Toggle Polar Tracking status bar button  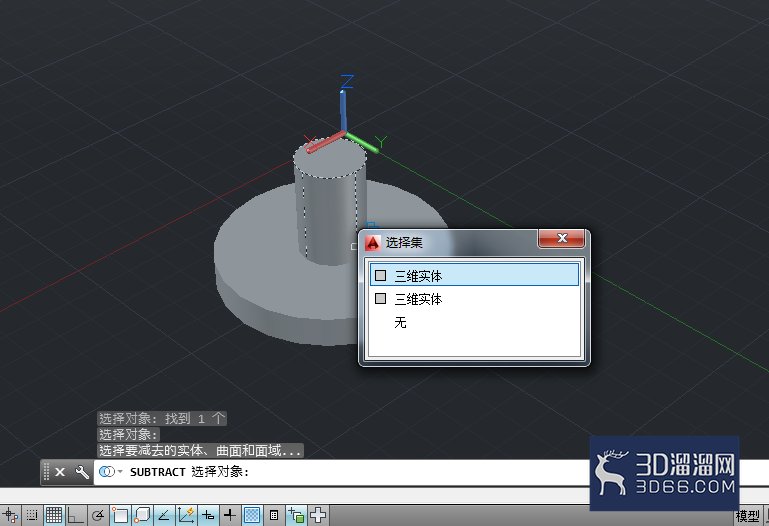98,515
